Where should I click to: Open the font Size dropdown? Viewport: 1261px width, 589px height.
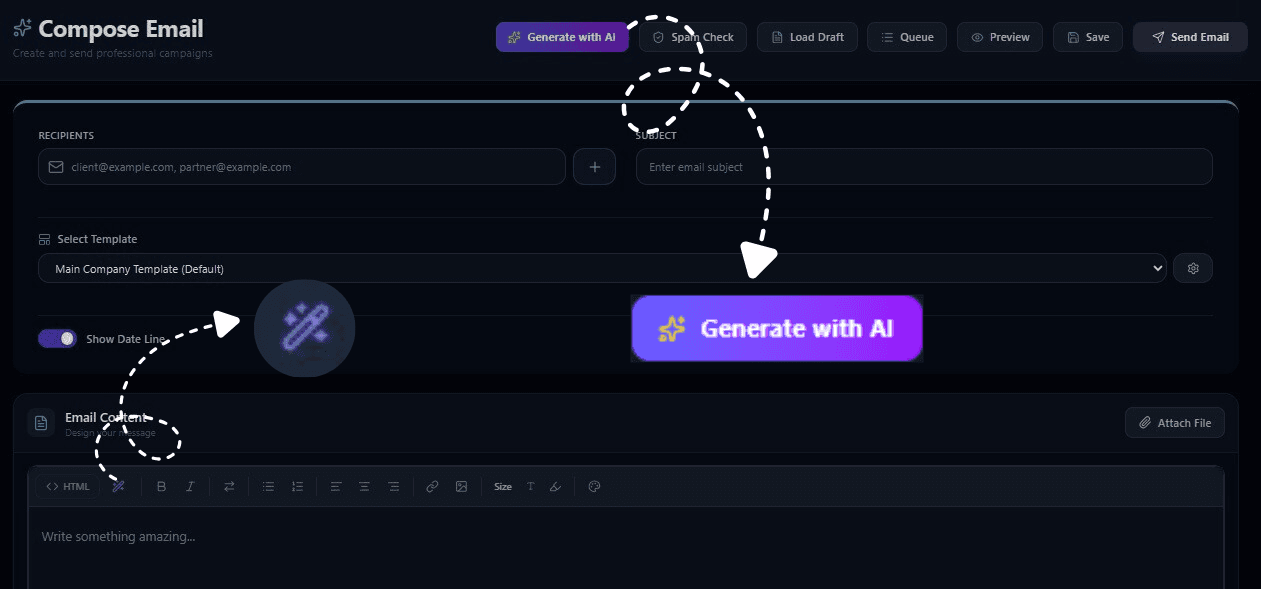click(502, 487)
